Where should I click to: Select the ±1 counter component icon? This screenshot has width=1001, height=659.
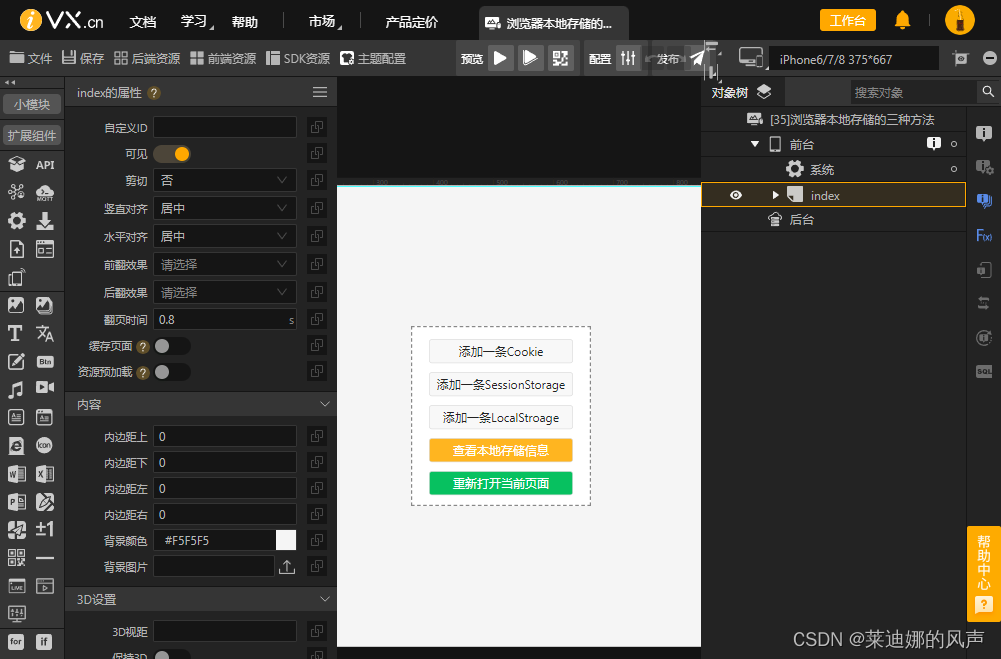[x=45, y=529]
